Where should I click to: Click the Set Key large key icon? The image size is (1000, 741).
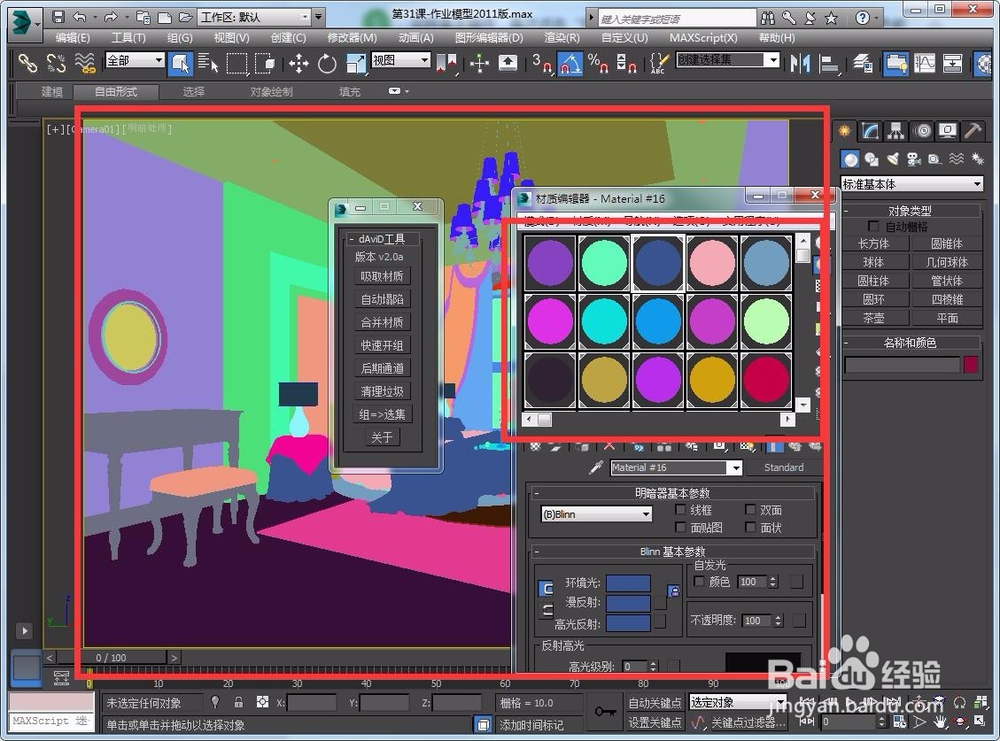point(605,712)
